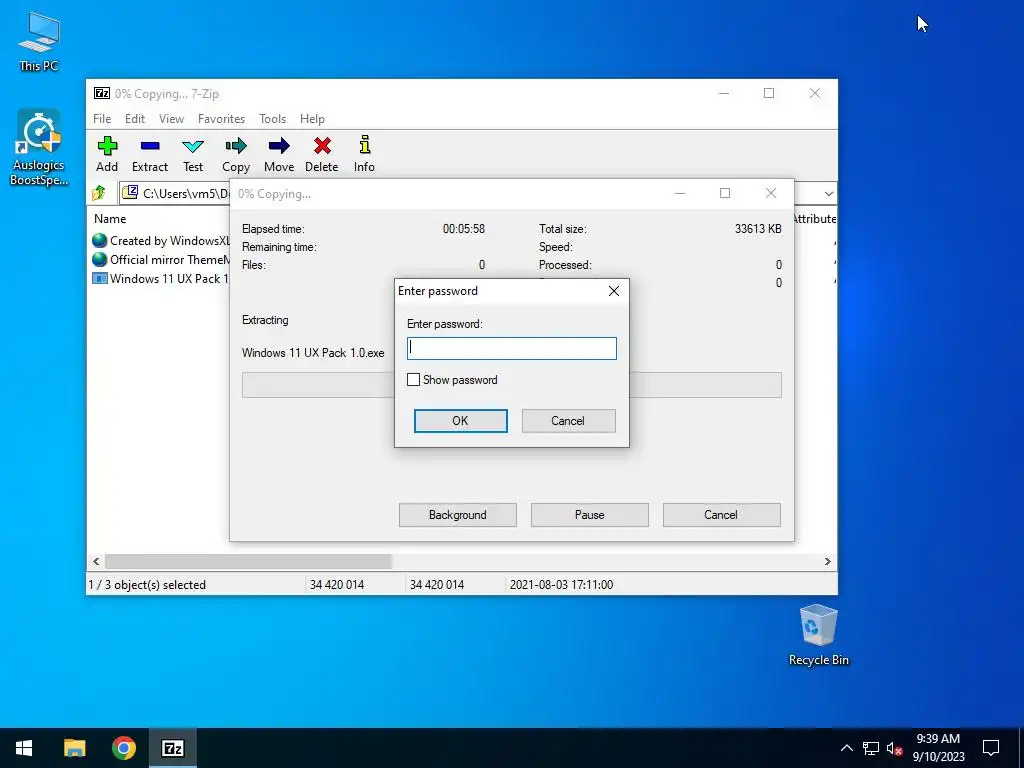This screenshot has width=1024, height=768.
Task: Expand the address bar path dropdown
Action: [828, 193]
